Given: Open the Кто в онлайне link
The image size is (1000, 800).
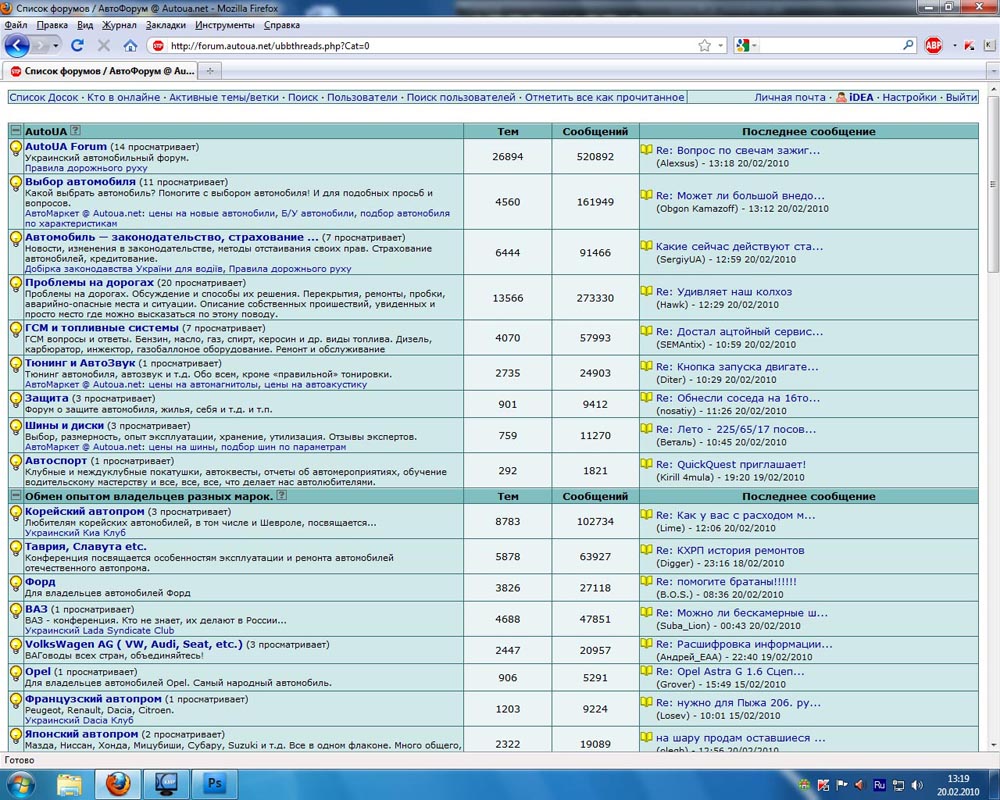Looking at the screenshot, I should coord(124,97).
